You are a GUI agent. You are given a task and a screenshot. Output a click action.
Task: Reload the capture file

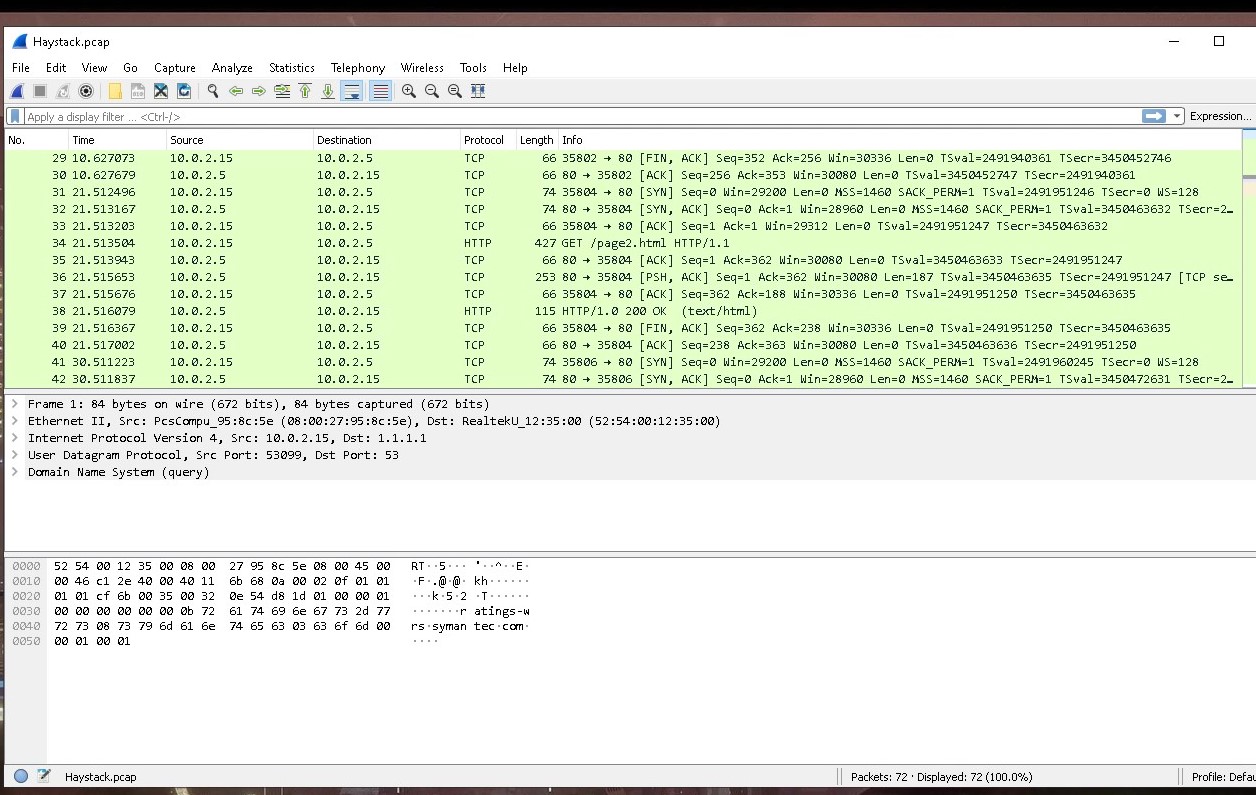coord(184,91)
